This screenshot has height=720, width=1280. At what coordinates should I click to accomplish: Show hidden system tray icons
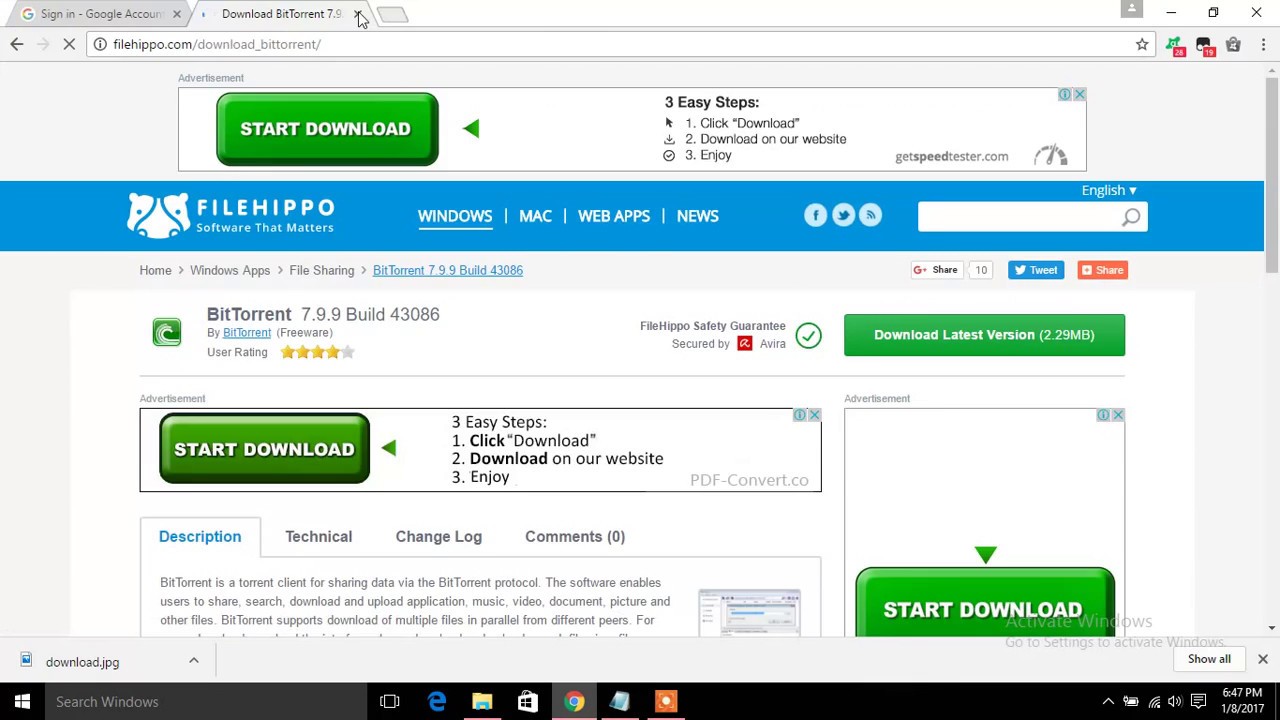1108,701
